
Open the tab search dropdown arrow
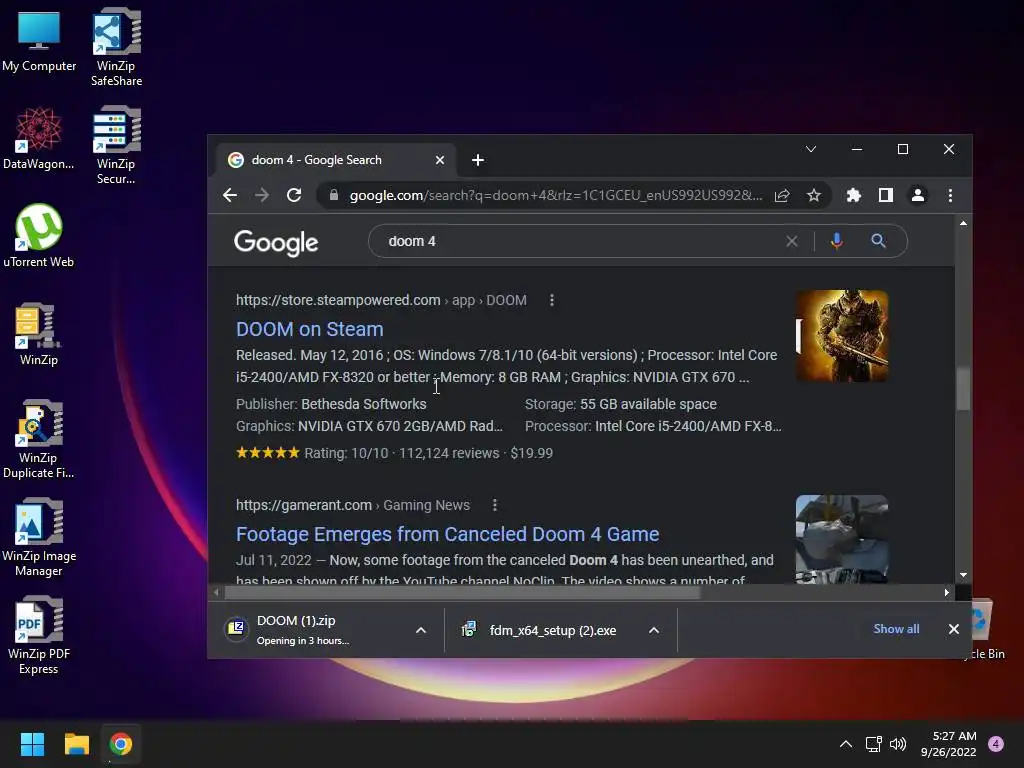pyautogui.click(x=810, y=150)
